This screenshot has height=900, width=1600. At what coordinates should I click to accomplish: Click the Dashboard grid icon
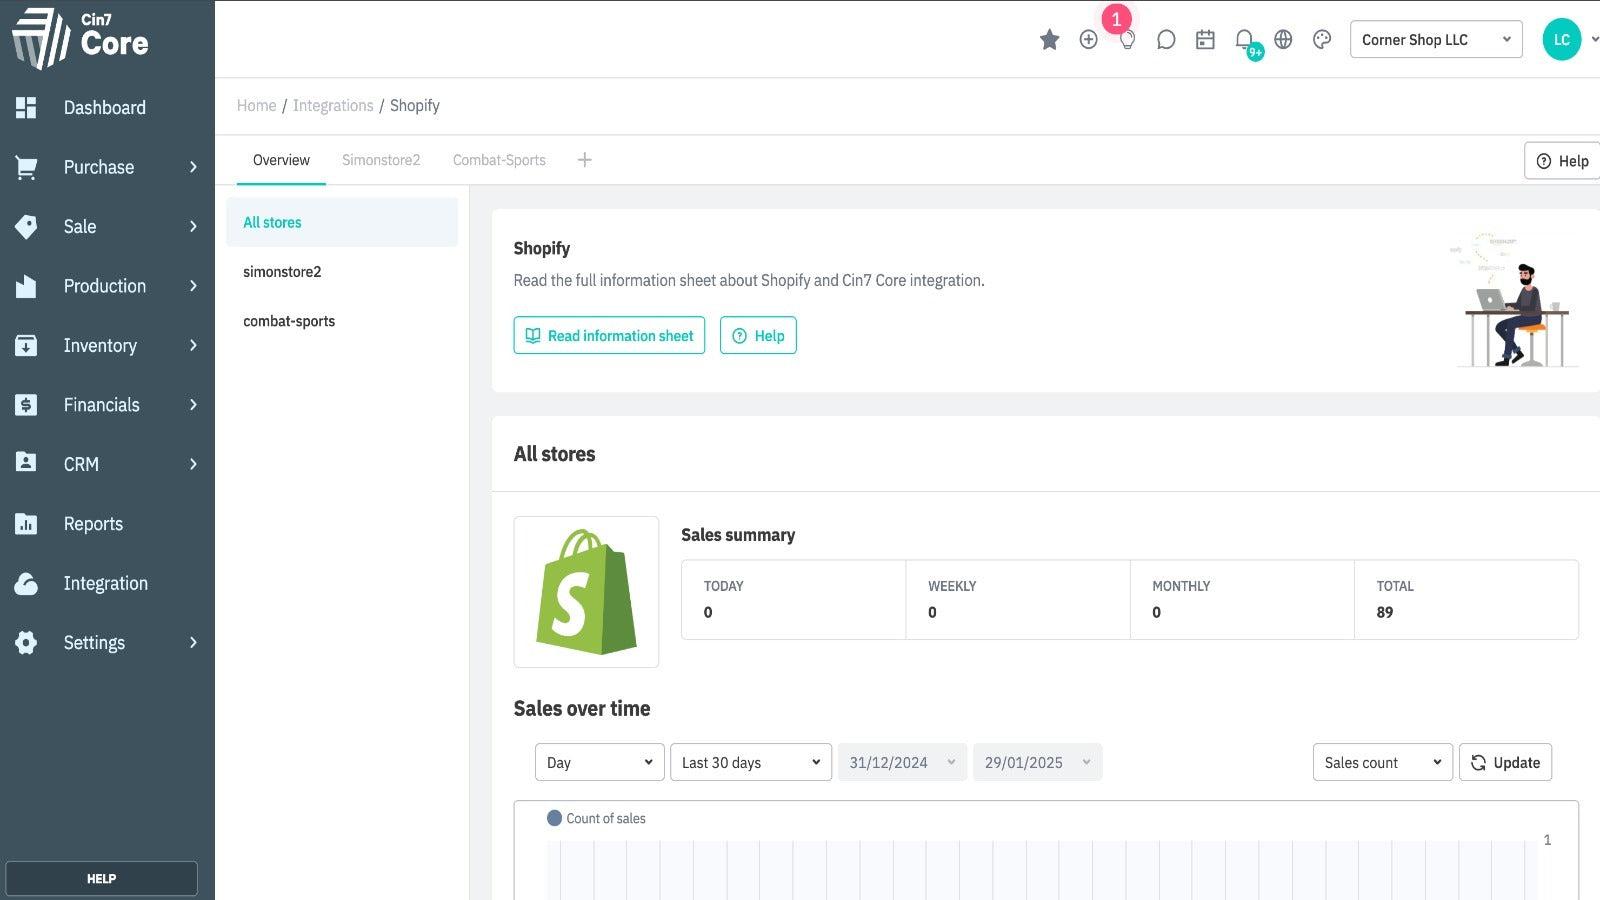tap(26, 107)
